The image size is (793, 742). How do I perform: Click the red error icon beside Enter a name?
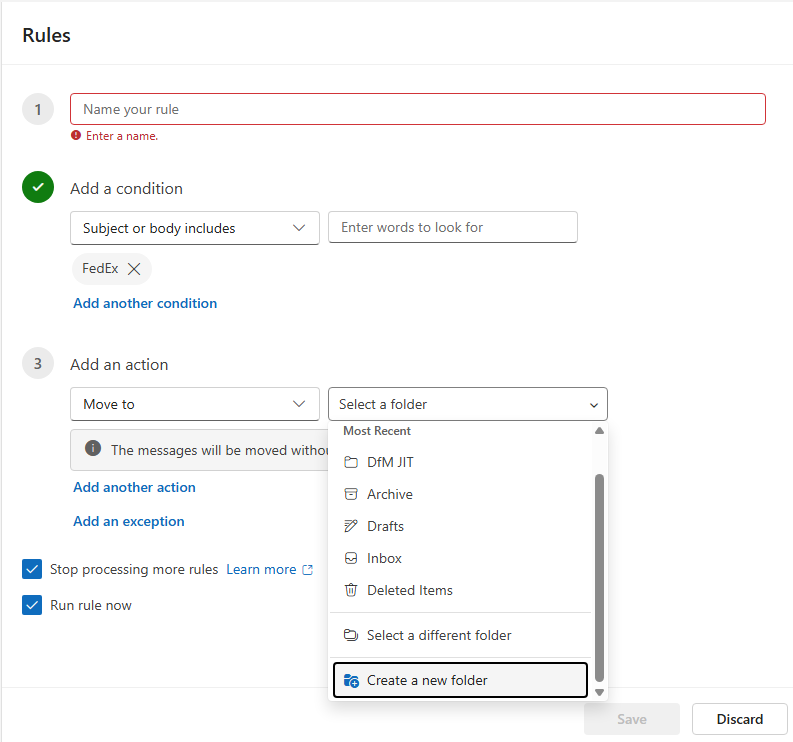[76, 135]
